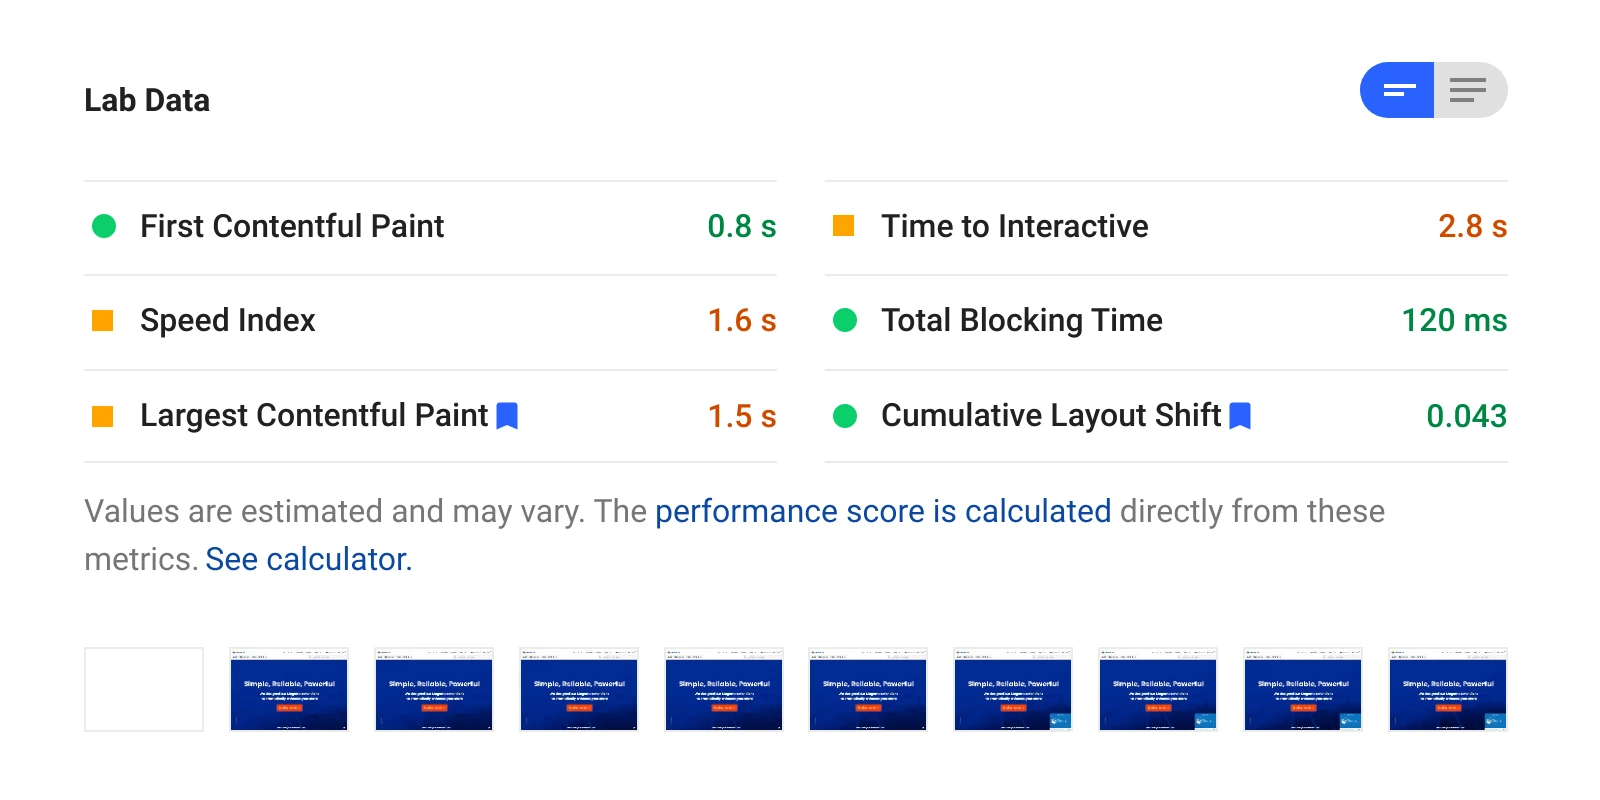
Task: Click the 2.8 s Time to Interactive value
Action: [1473, 226]
